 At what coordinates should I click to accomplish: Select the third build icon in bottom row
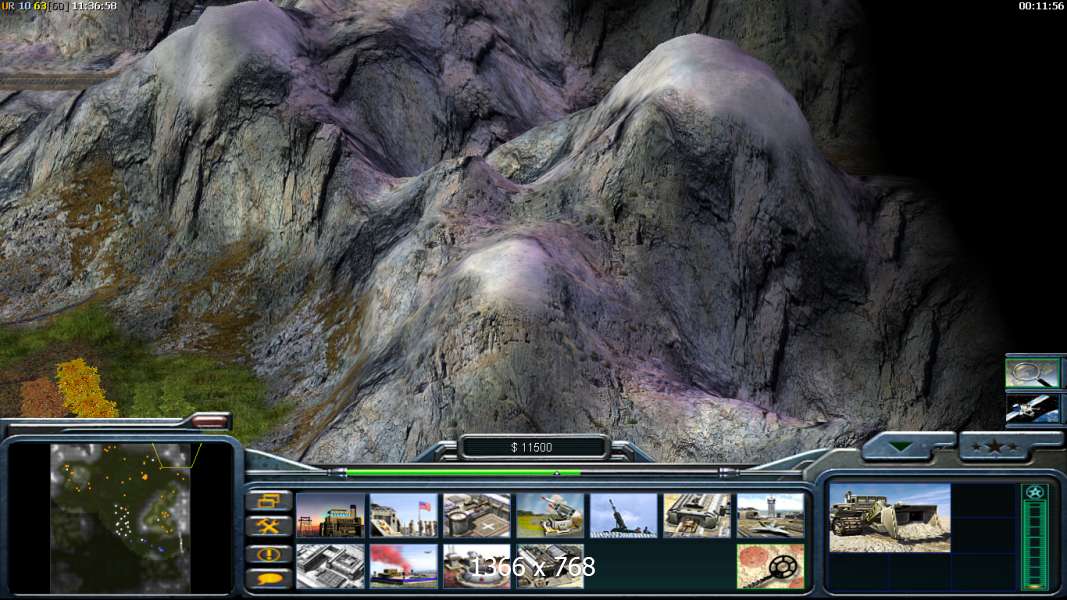(x=477, y=566)
